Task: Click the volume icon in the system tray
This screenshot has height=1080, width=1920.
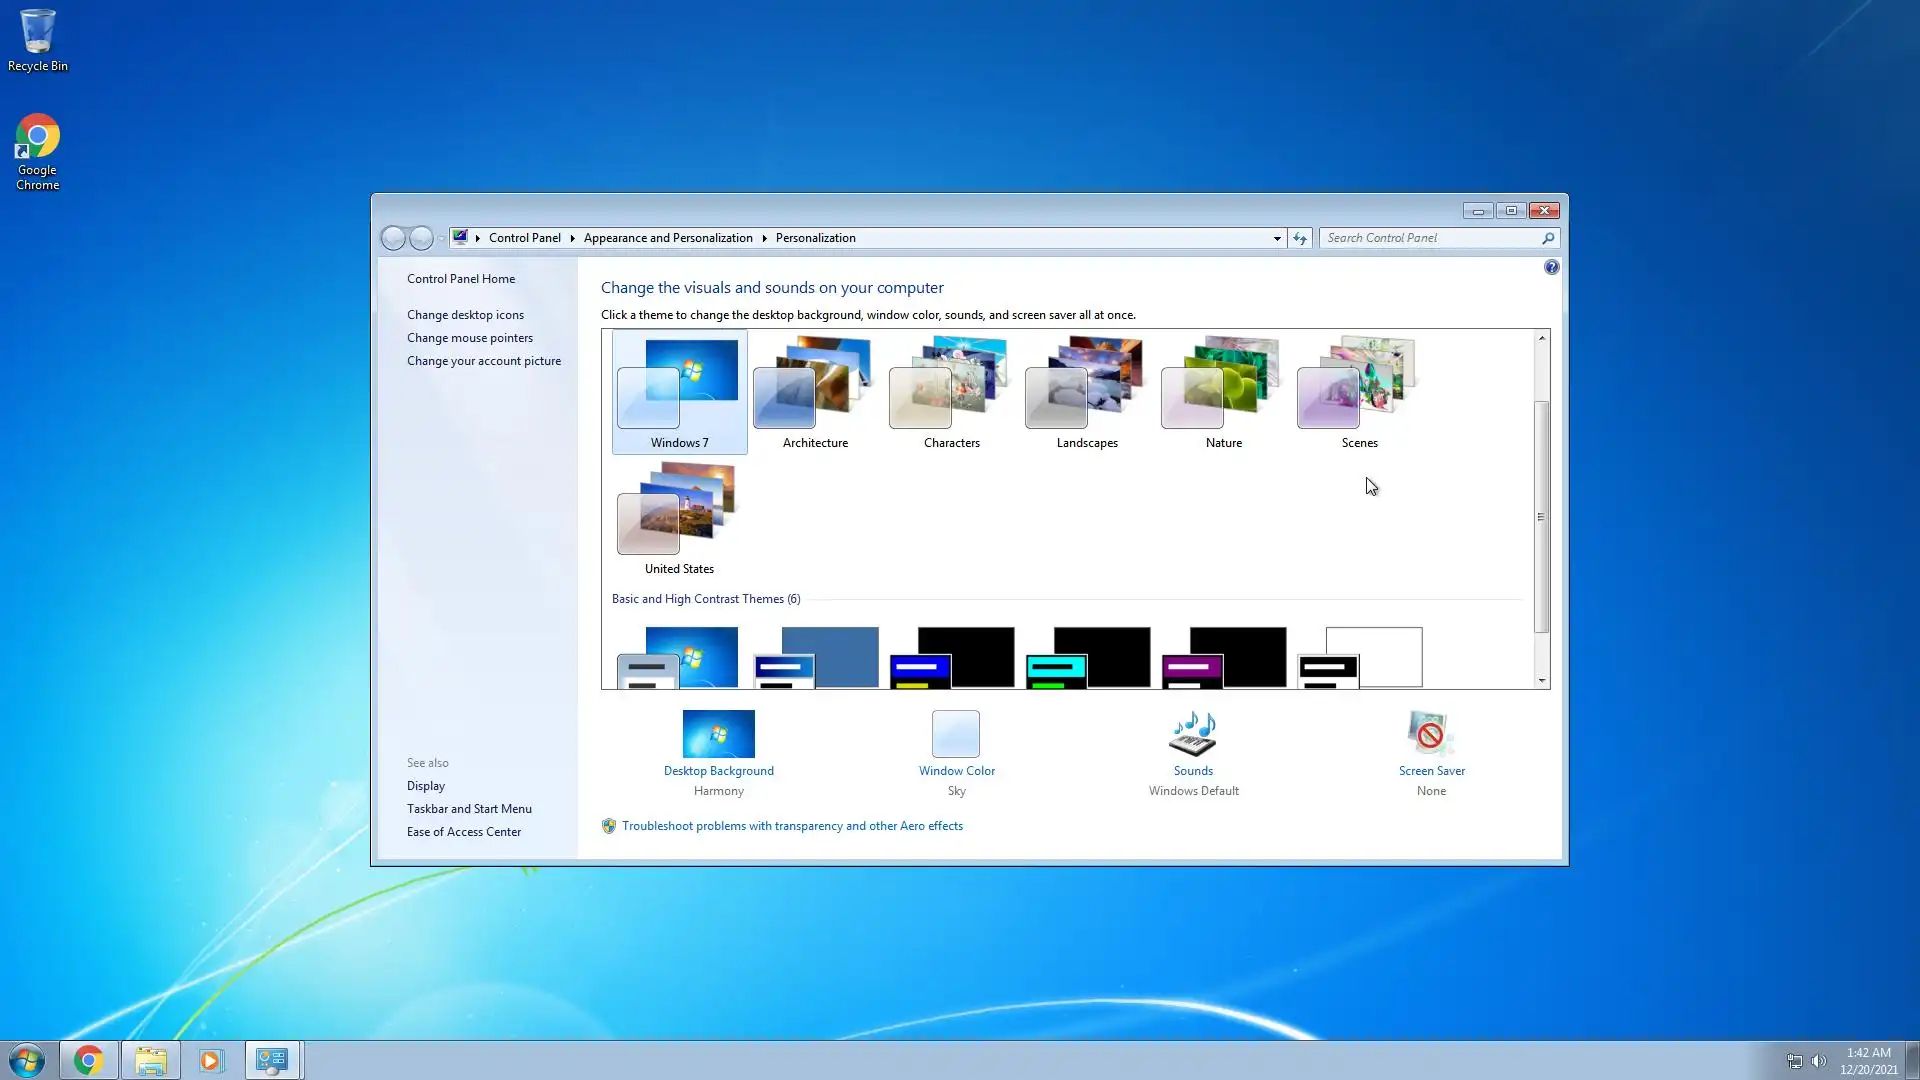Action: [x=1819, y=1061]
